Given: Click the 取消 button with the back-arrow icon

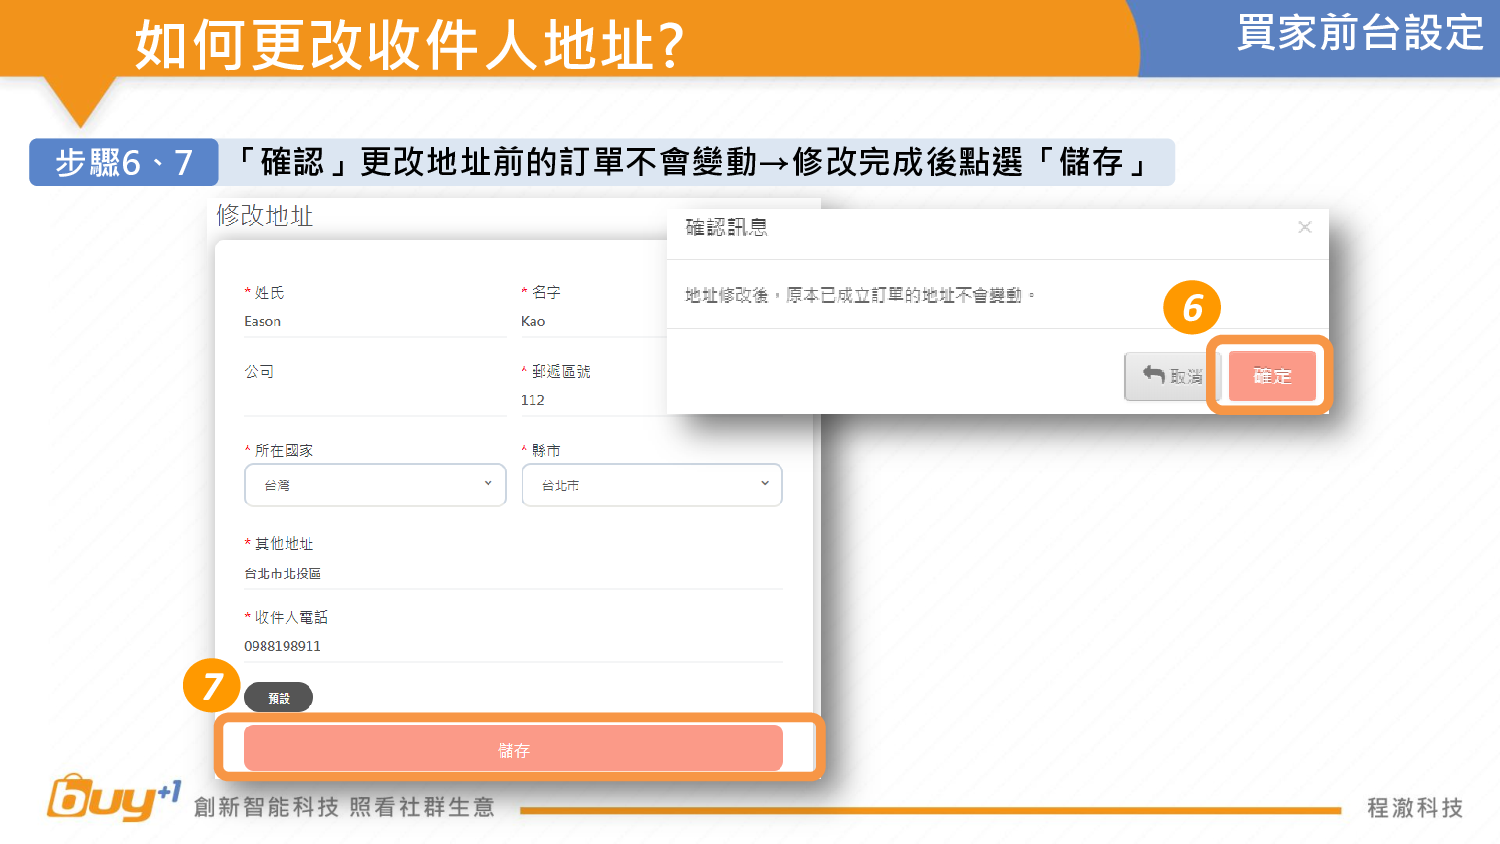Looking at the screenshot, I should 1170,376.
